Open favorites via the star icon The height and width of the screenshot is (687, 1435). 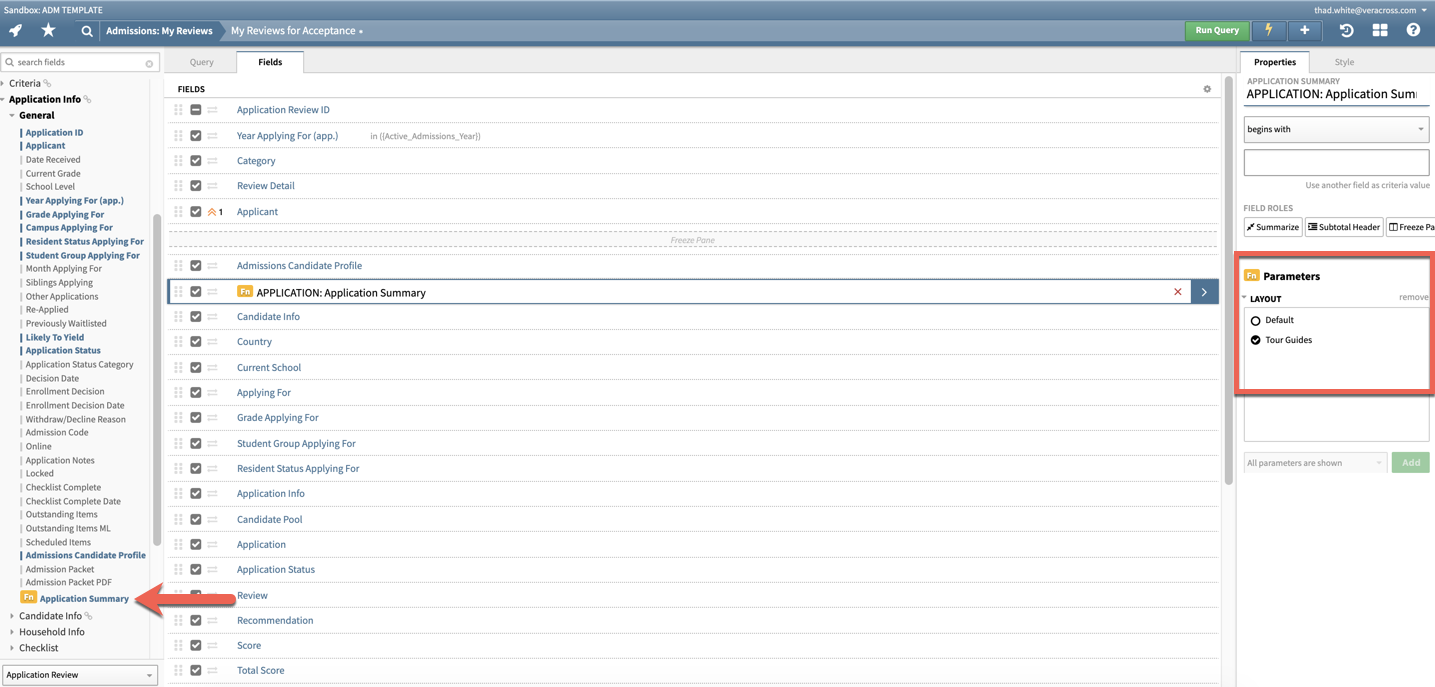tap(48, 30)
